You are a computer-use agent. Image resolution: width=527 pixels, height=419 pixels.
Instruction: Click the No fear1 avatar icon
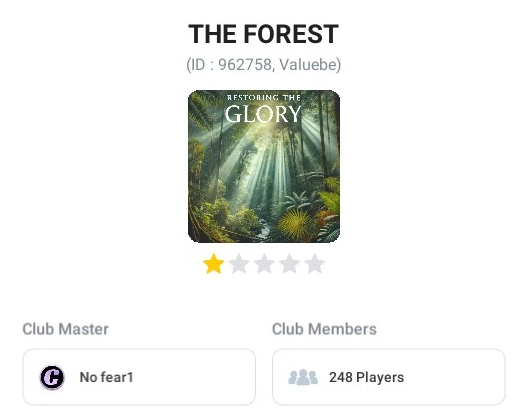pyautogui.click(x=52, y=377)
